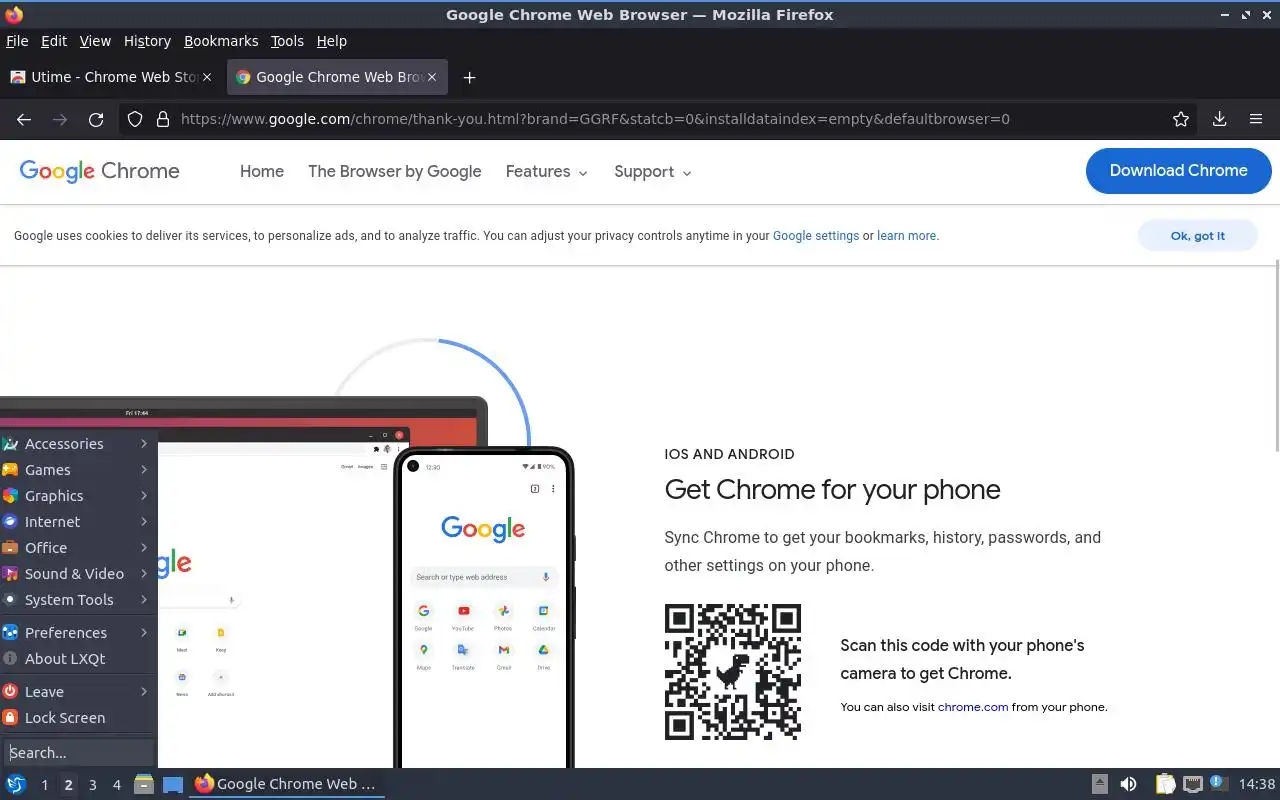
Task: Close the Google Chrome Web Browser tab
Action: point(432,77)
